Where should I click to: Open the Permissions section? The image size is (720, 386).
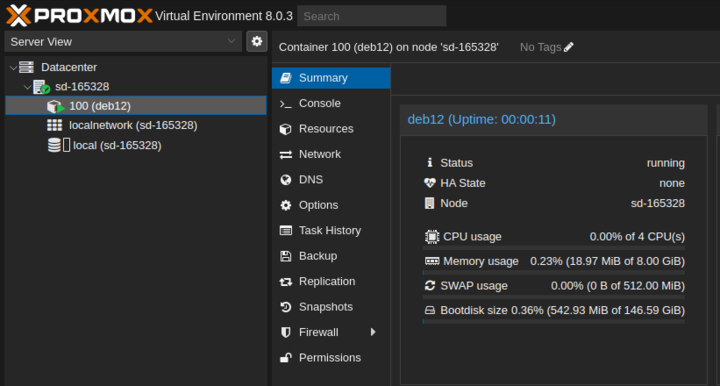pos(331,358)
